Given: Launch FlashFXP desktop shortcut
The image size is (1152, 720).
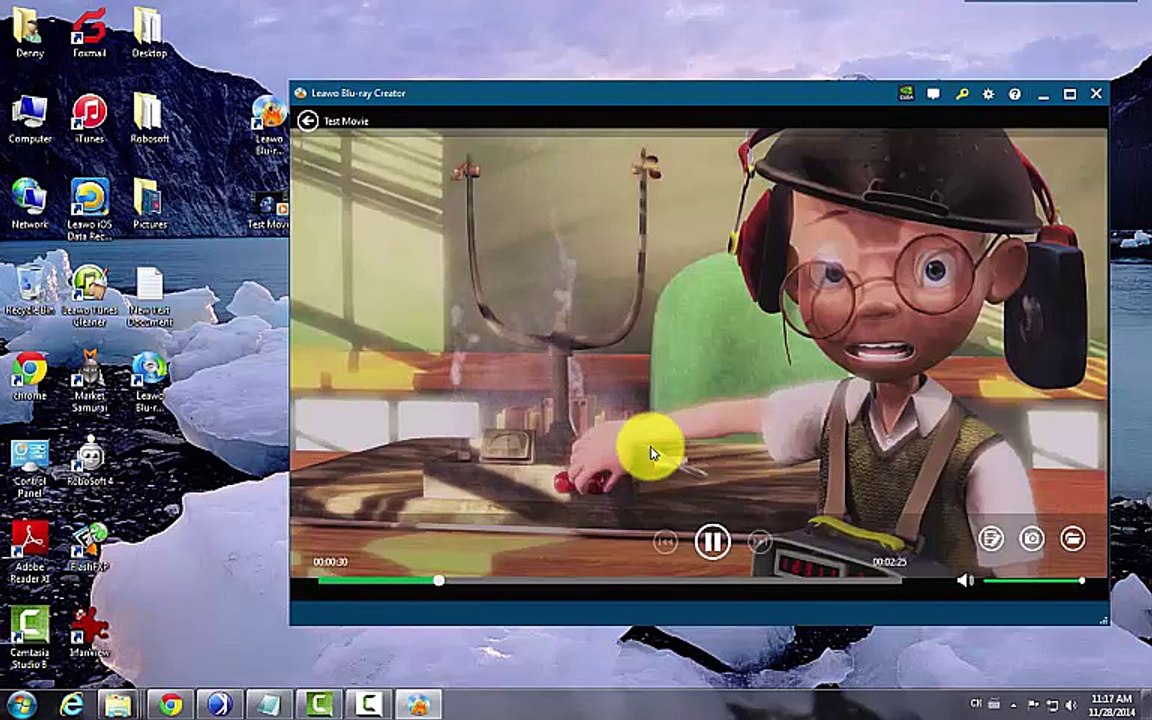Looking at the screenshot, I should pos(89,547).
